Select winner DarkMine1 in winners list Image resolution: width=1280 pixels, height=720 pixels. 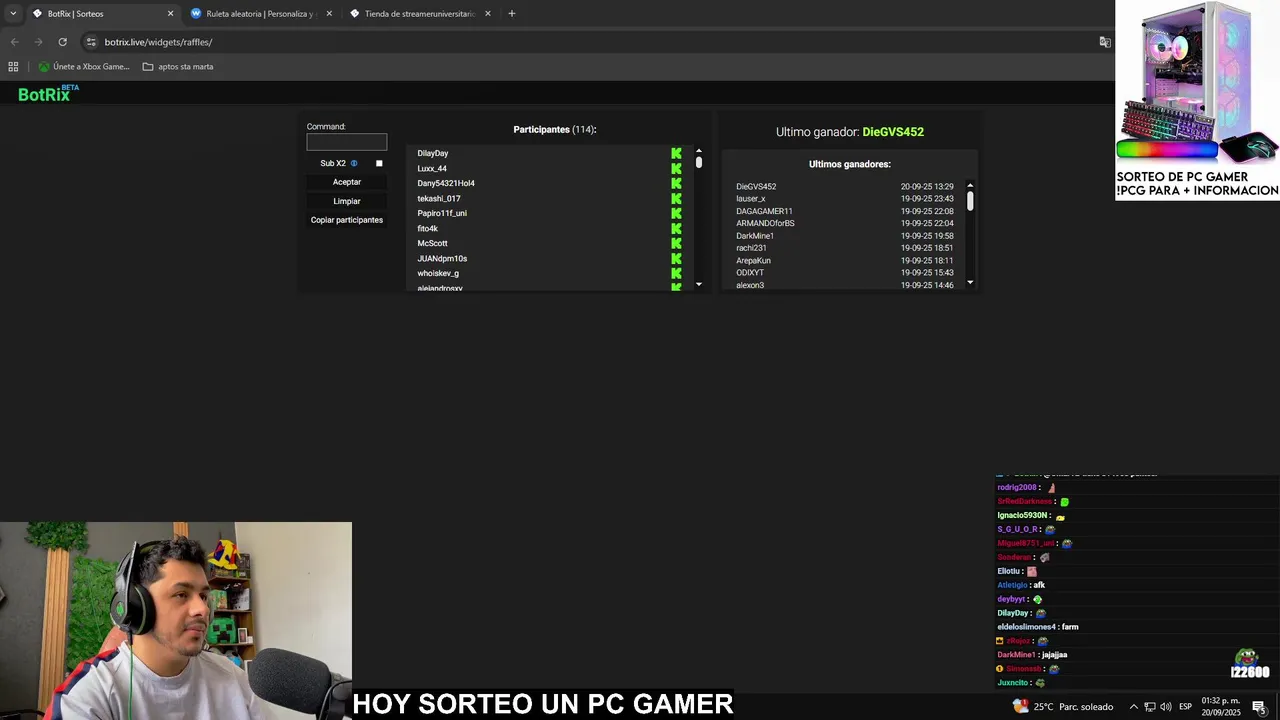755,236
